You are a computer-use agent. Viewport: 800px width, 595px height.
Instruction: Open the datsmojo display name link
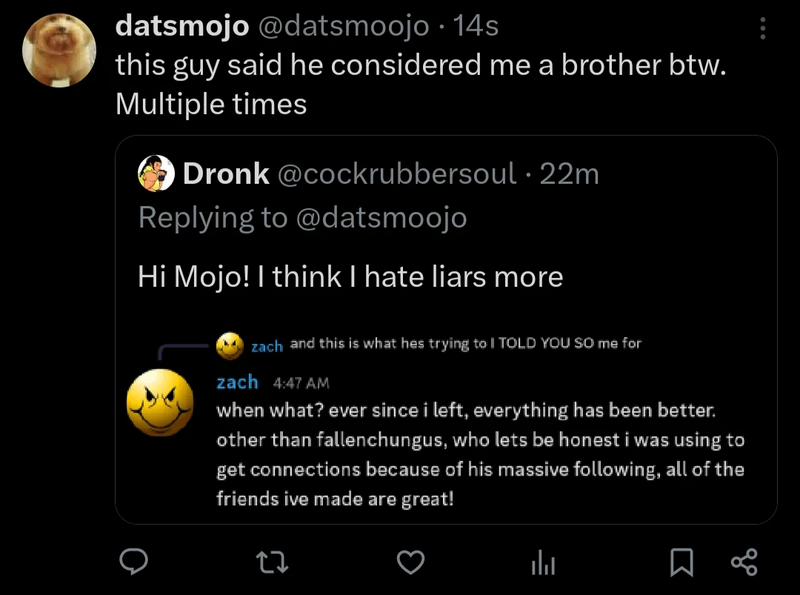click(182, 27)
